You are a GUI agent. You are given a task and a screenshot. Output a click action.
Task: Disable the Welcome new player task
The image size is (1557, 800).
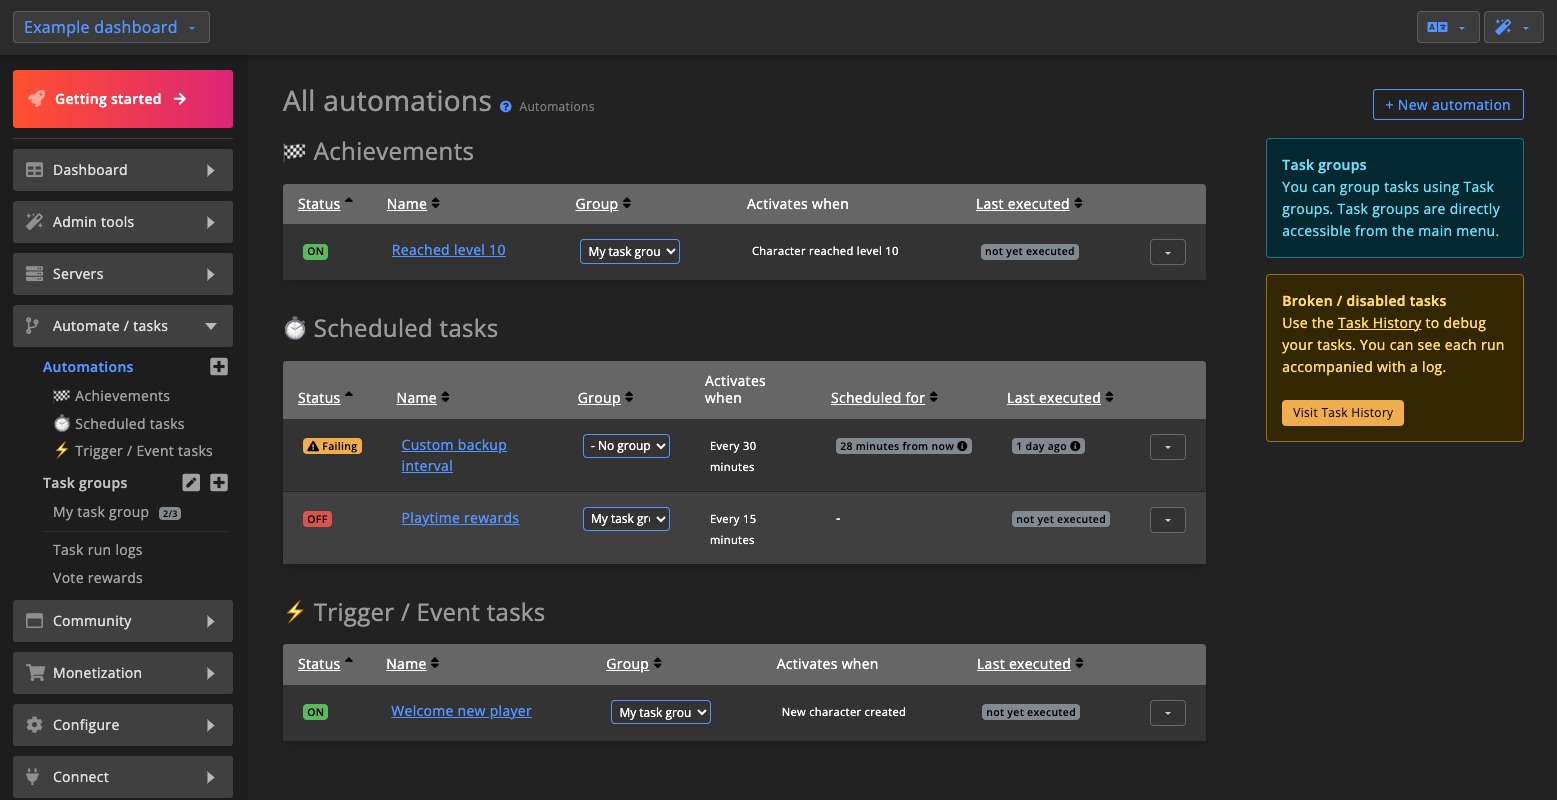(315, 711)
